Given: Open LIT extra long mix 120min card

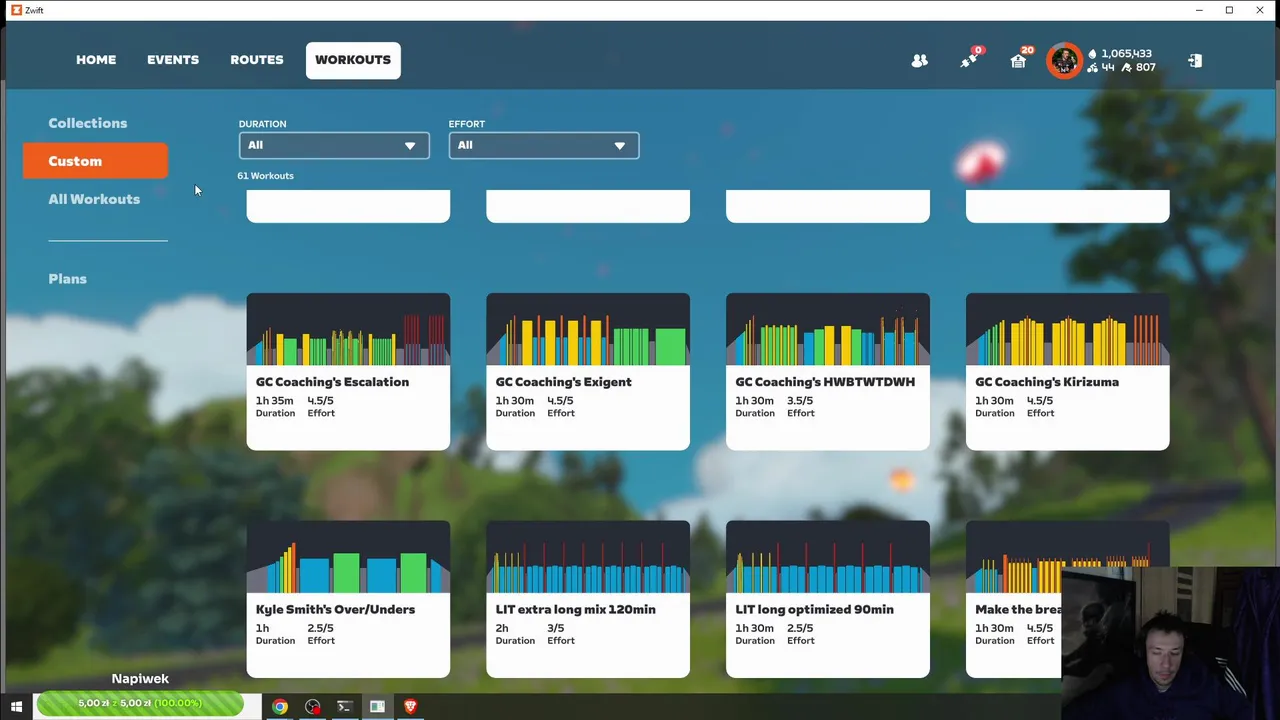Looking at the screenshot, I should tap(588, 599).
